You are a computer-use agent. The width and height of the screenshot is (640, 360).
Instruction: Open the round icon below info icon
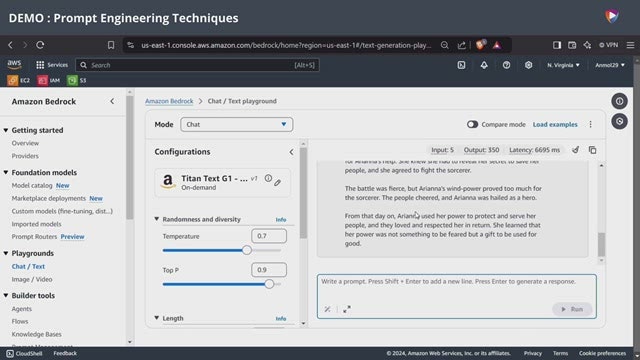(619, 121)
